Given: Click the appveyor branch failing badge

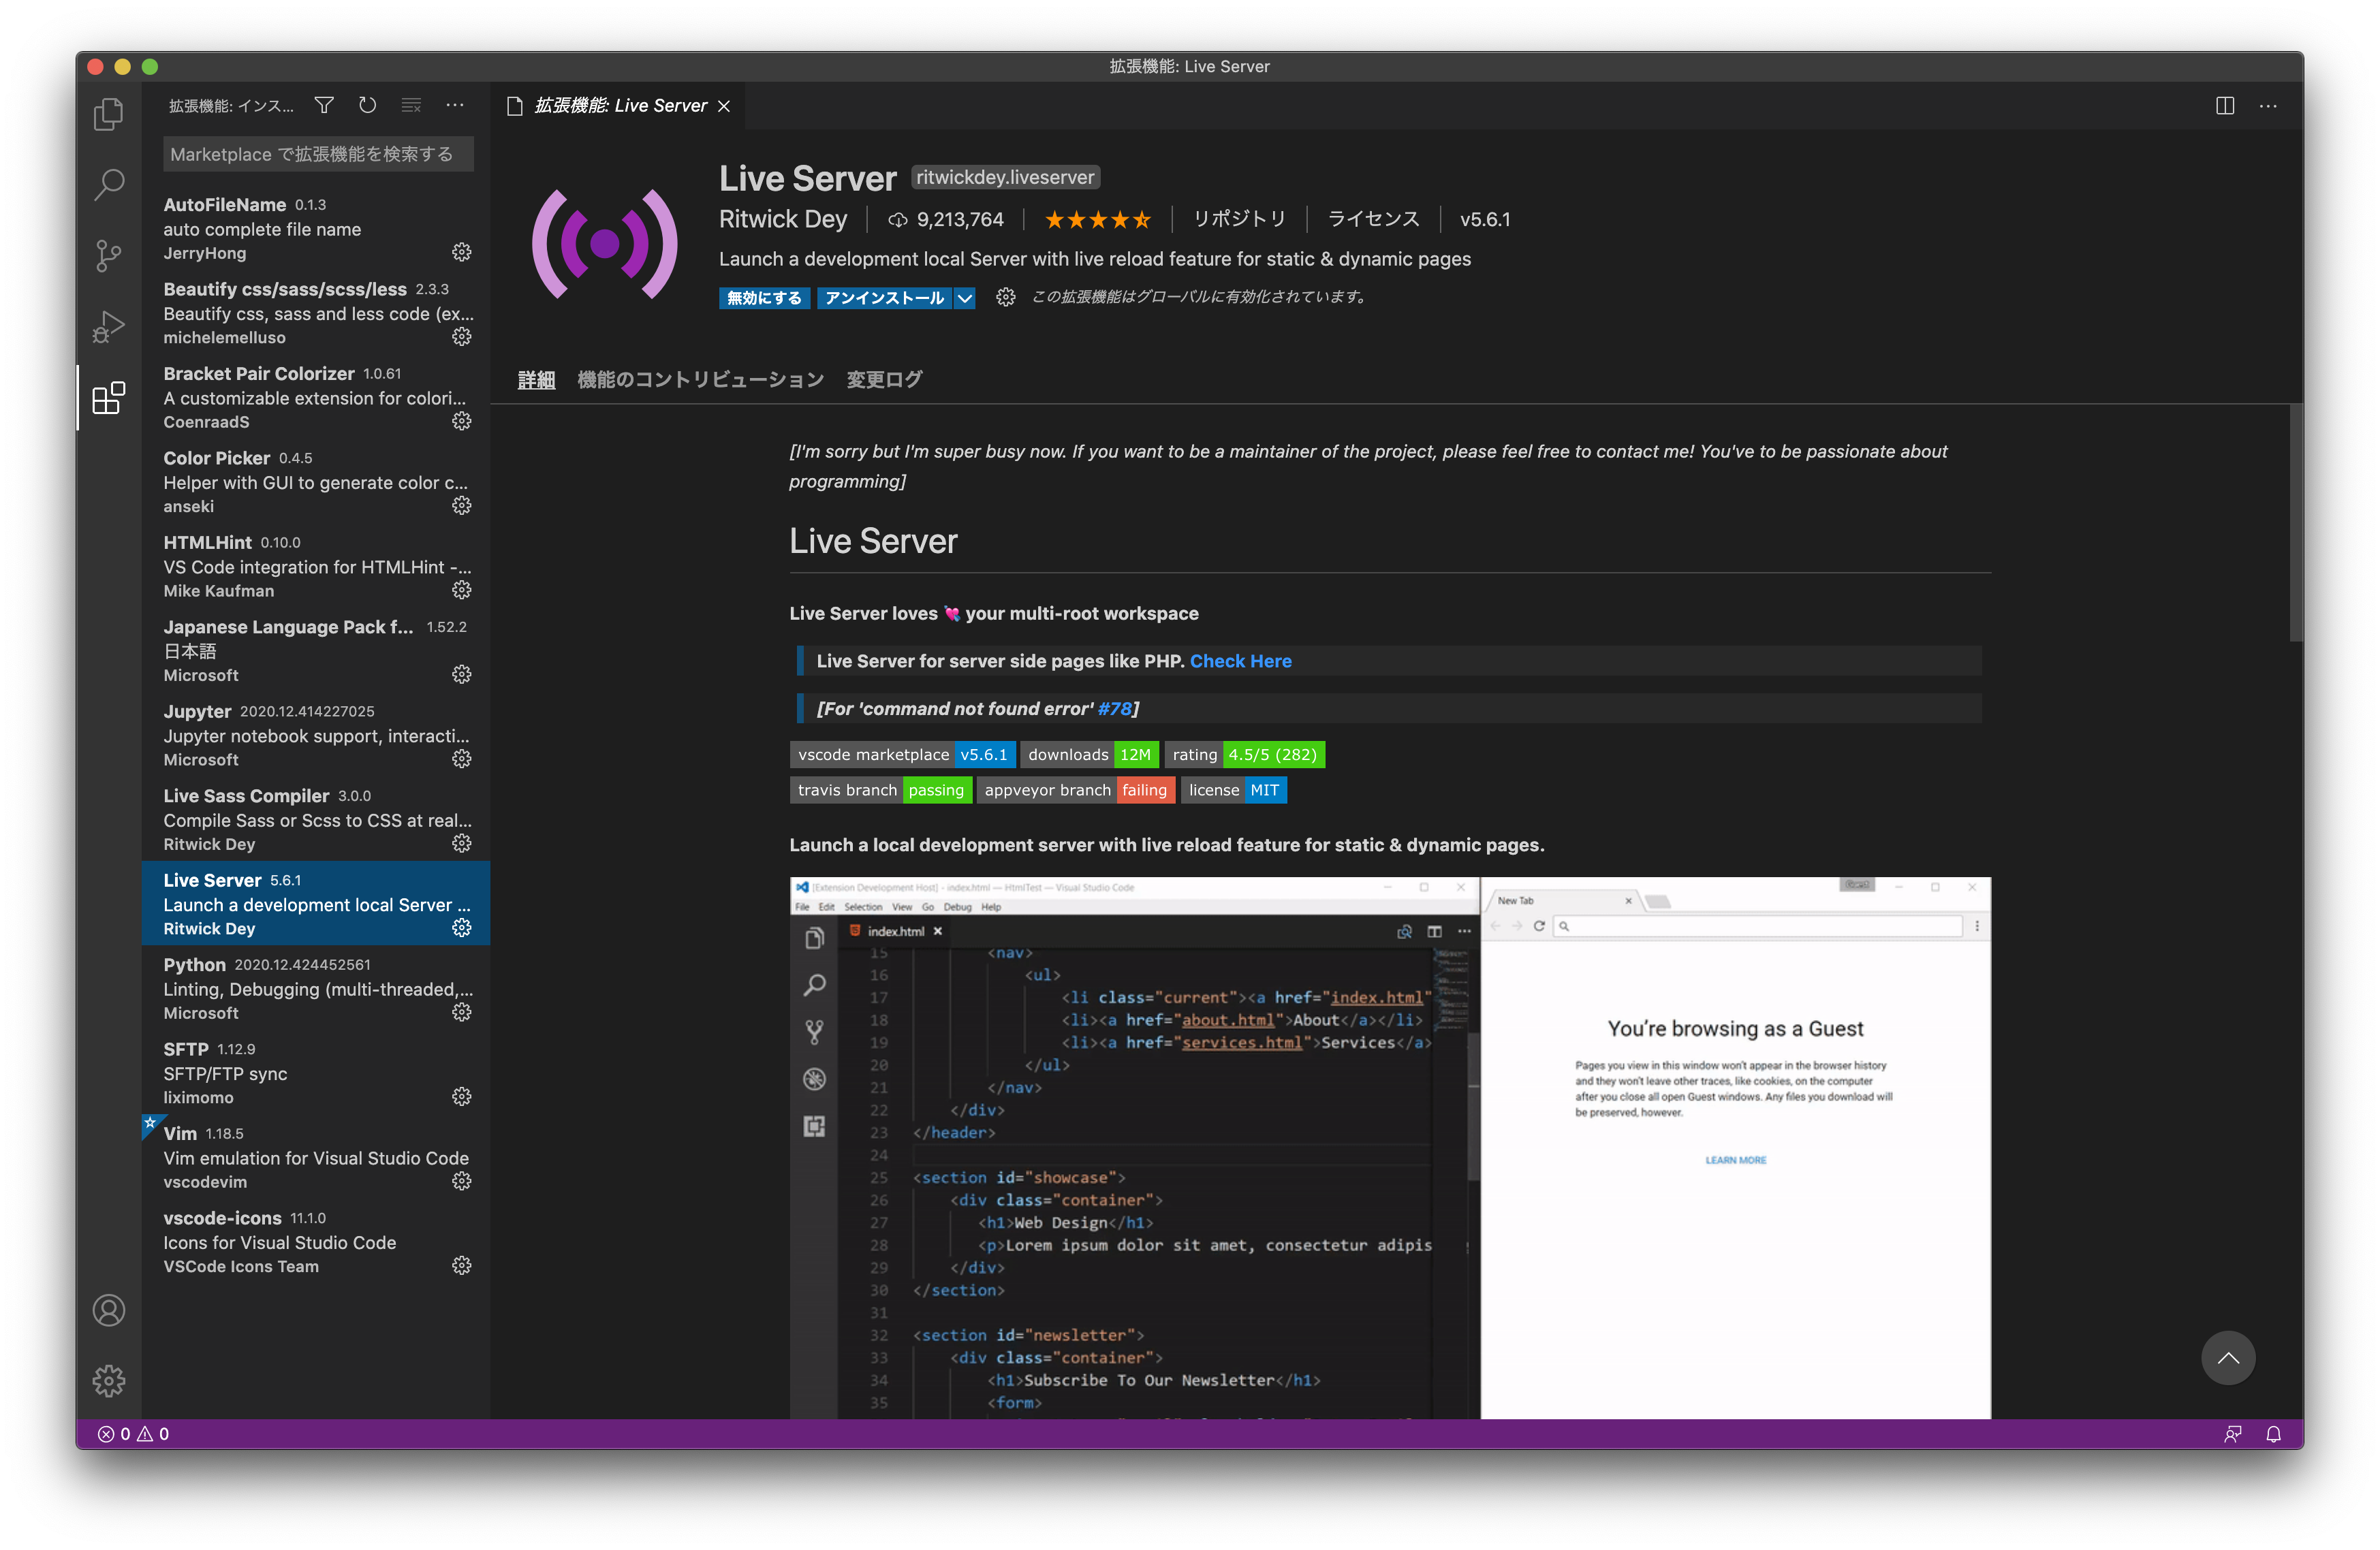Looking at the screenshot, I should 1076,790.
